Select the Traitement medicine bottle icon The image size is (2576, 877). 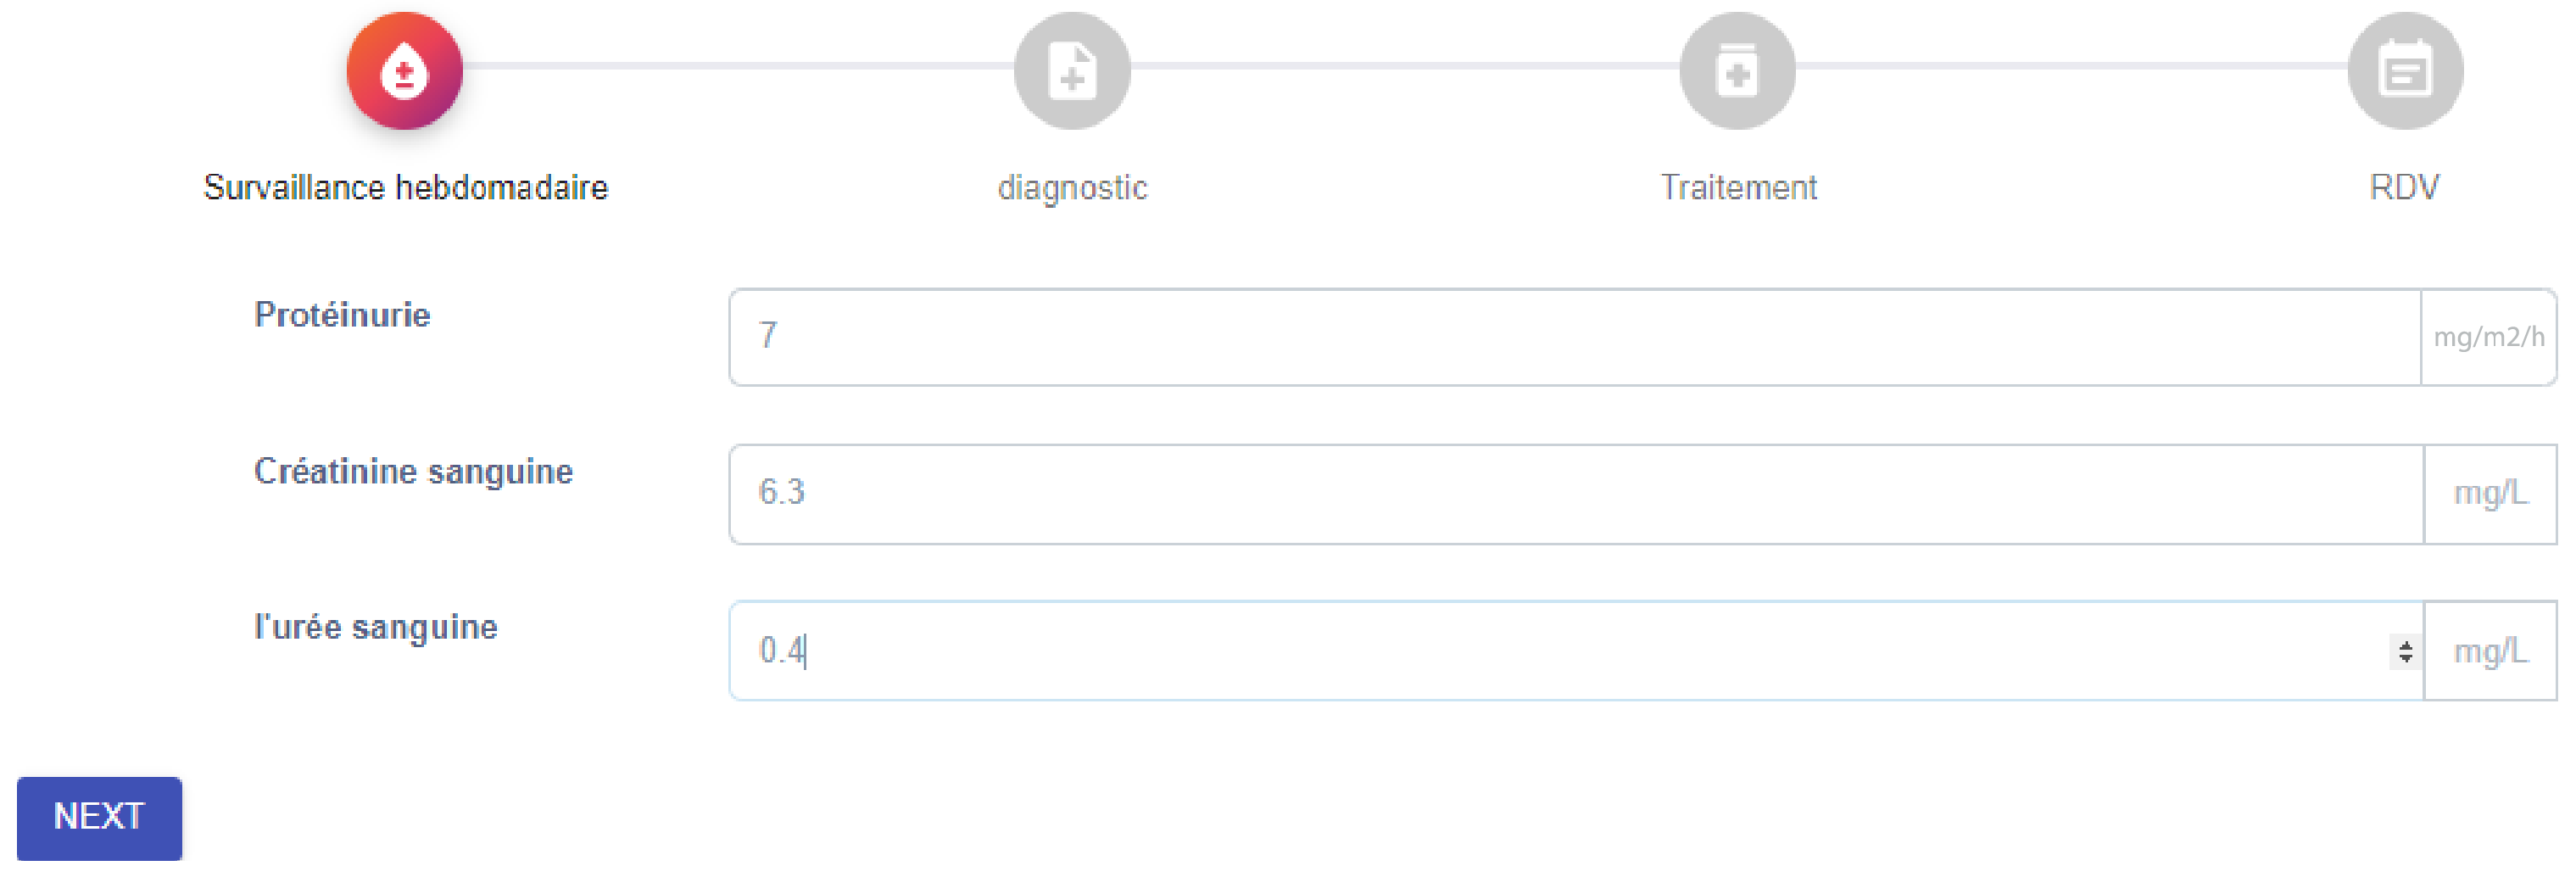point(1737,71)
